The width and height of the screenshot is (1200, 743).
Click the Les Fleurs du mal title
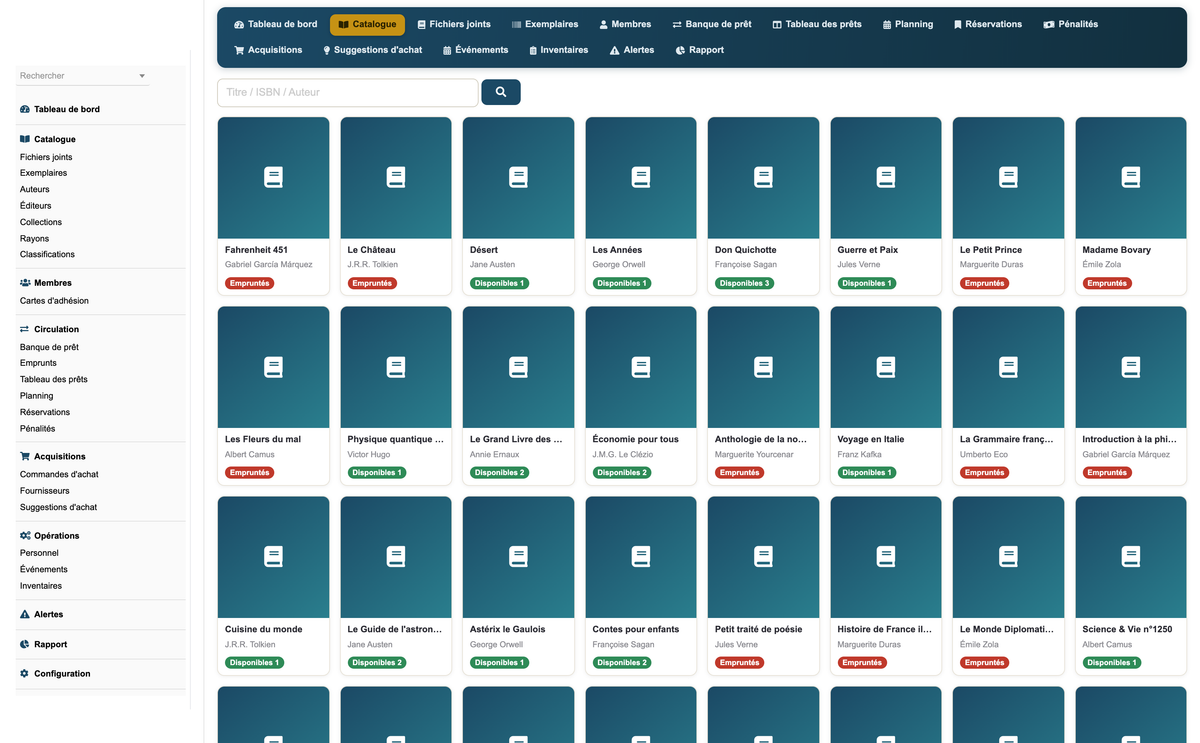click(x=263, y=439)
